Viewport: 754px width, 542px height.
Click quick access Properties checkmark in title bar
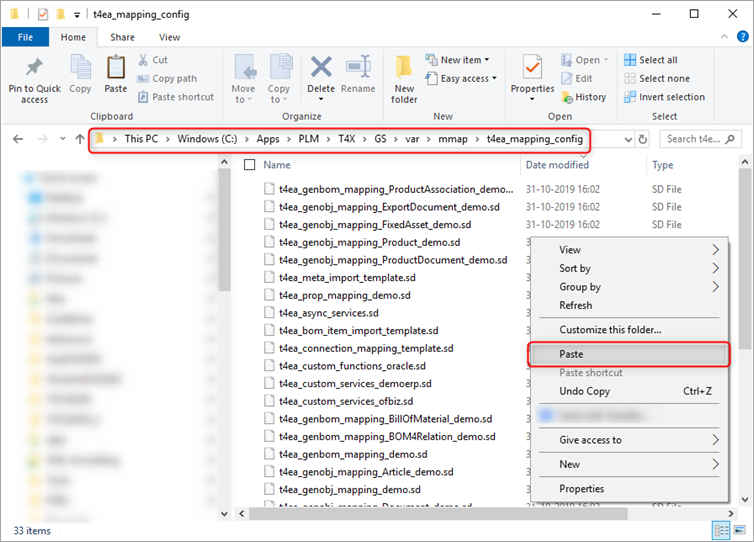point(43,14)
